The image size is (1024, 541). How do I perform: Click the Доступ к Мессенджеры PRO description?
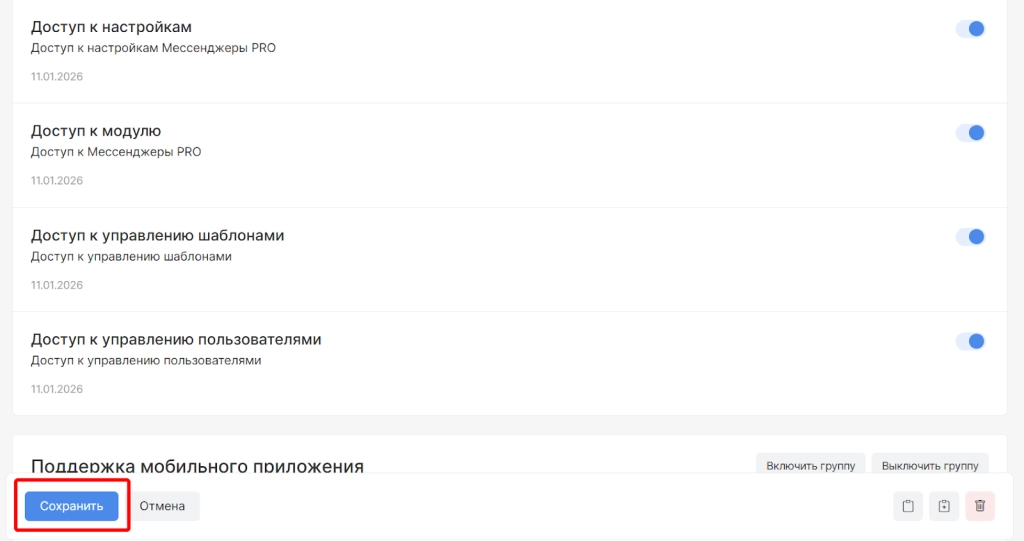click(116, 152)
